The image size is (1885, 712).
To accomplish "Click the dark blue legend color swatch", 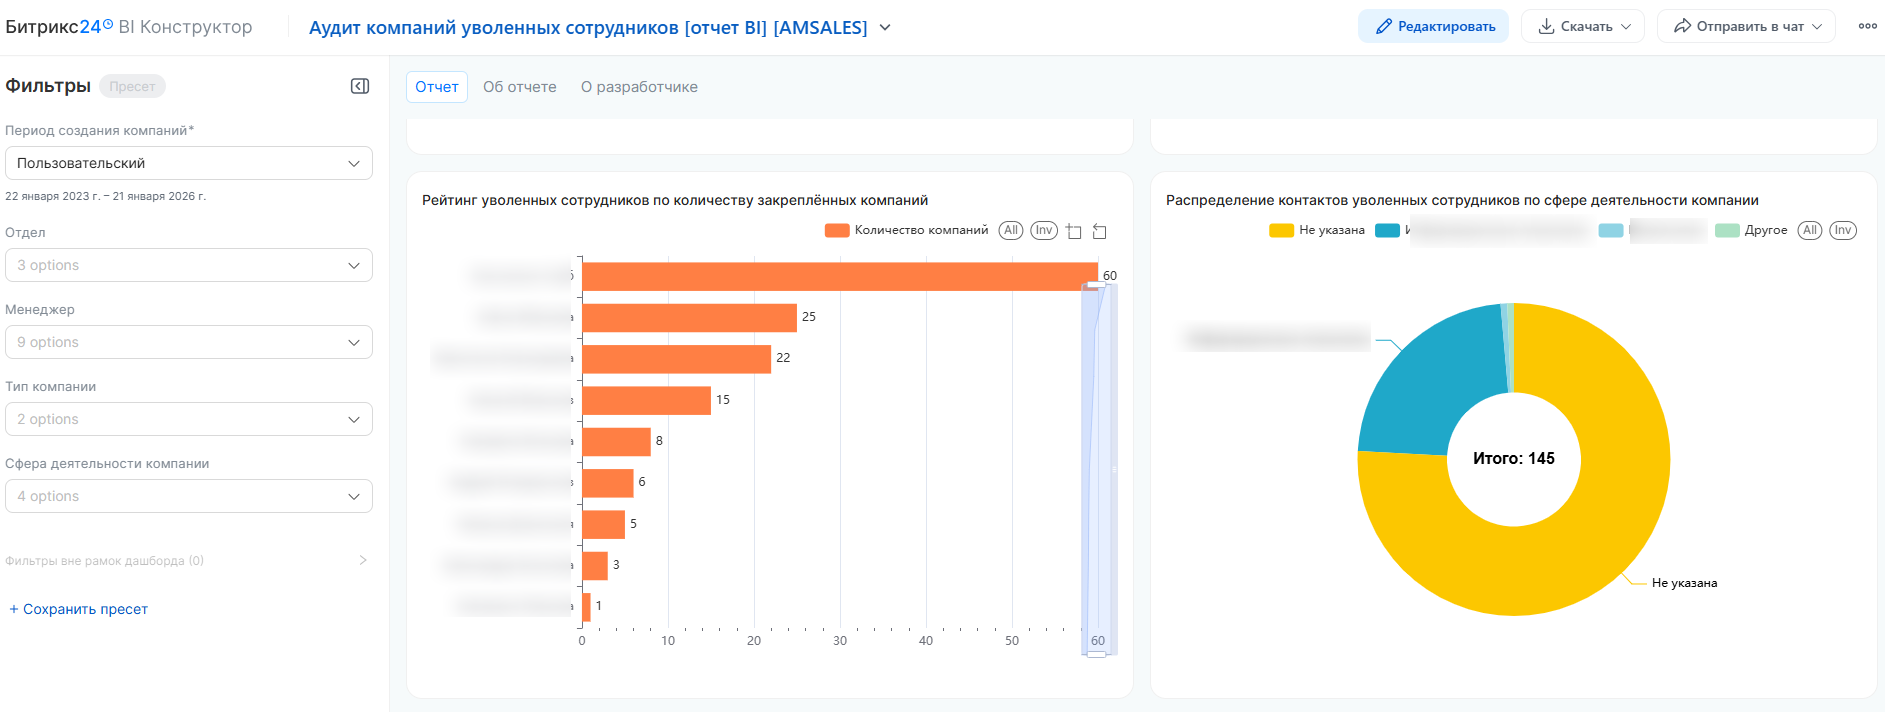I will pos(1387,230).
